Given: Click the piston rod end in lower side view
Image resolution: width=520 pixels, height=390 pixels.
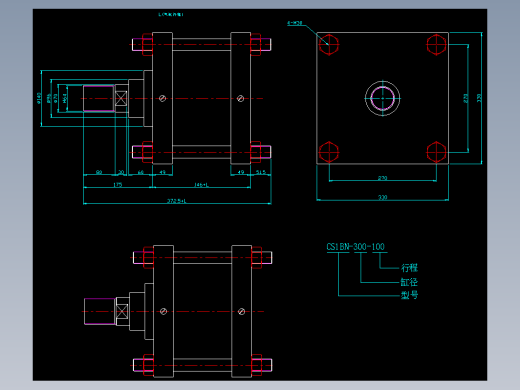Looking at the screenshot, I should (x=100, y=311).
